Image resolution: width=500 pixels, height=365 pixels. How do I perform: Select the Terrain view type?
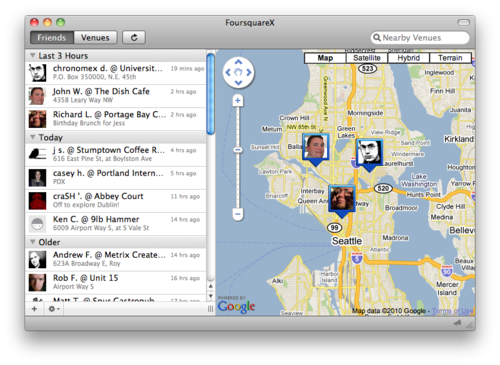click(450, 58)
